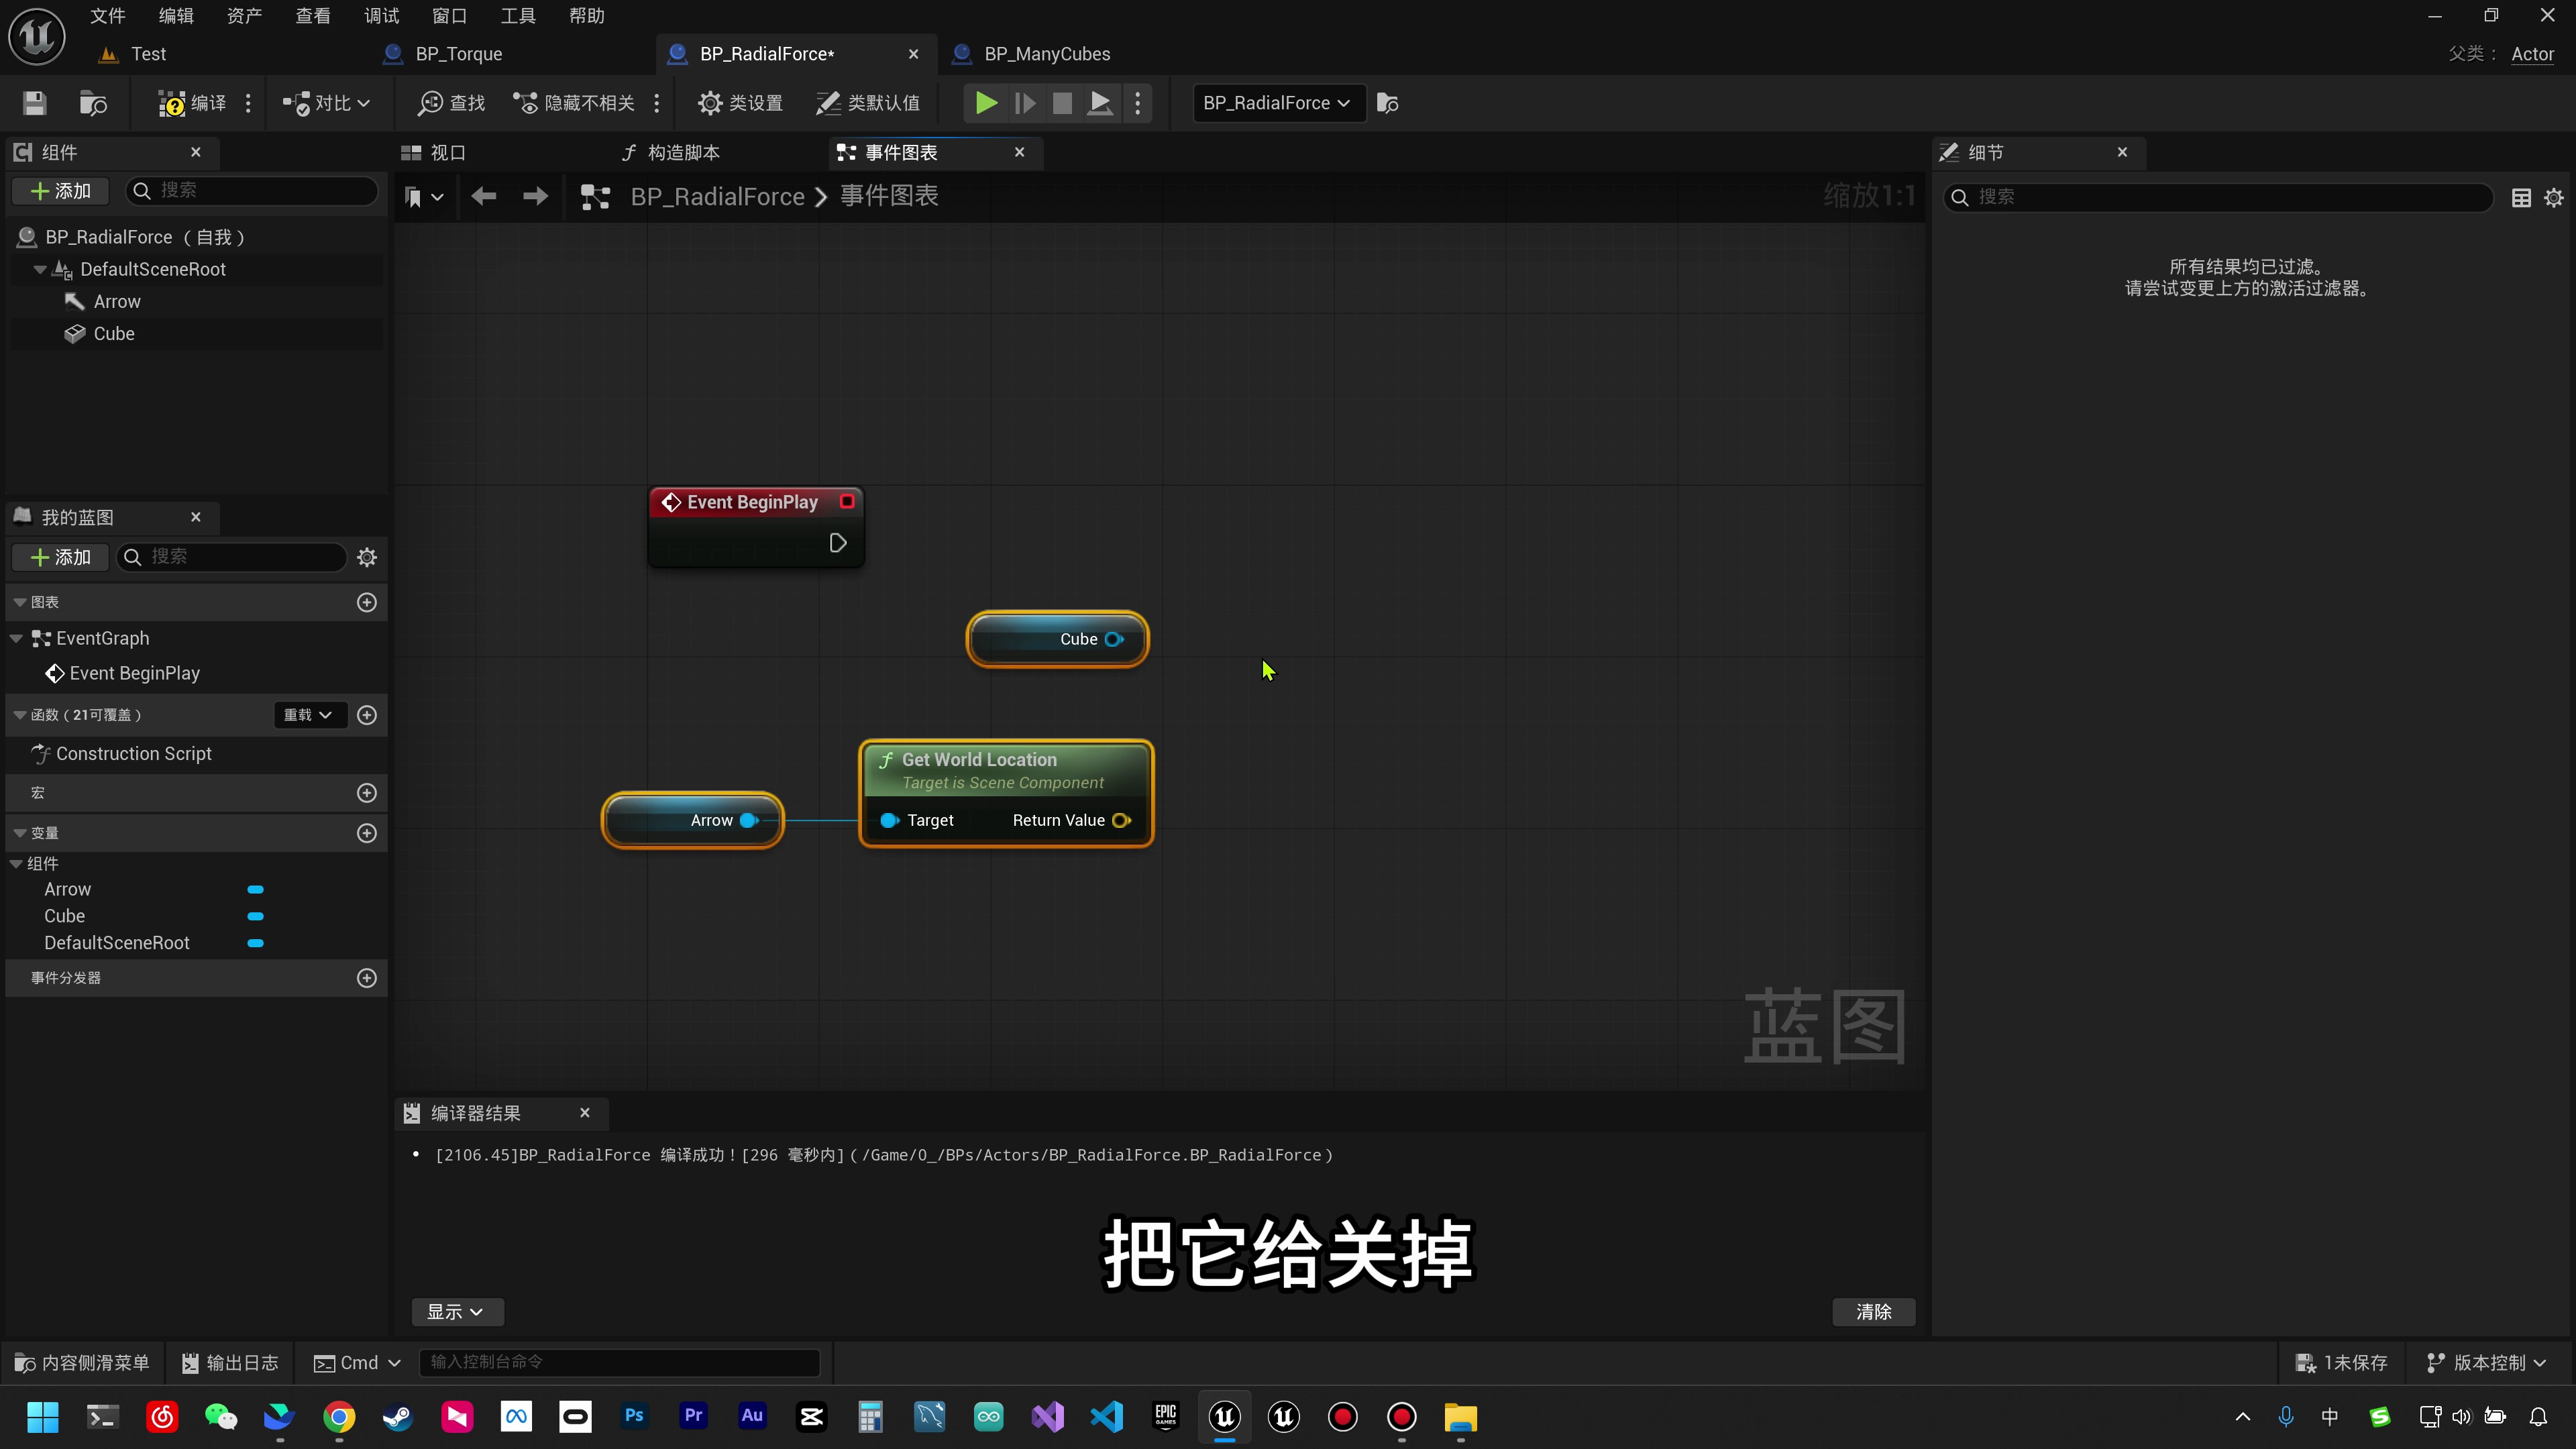This screenshot has width=2576, height=1449.
Task: Click the graph navigate forward arrow
Action: pos(535,196)
